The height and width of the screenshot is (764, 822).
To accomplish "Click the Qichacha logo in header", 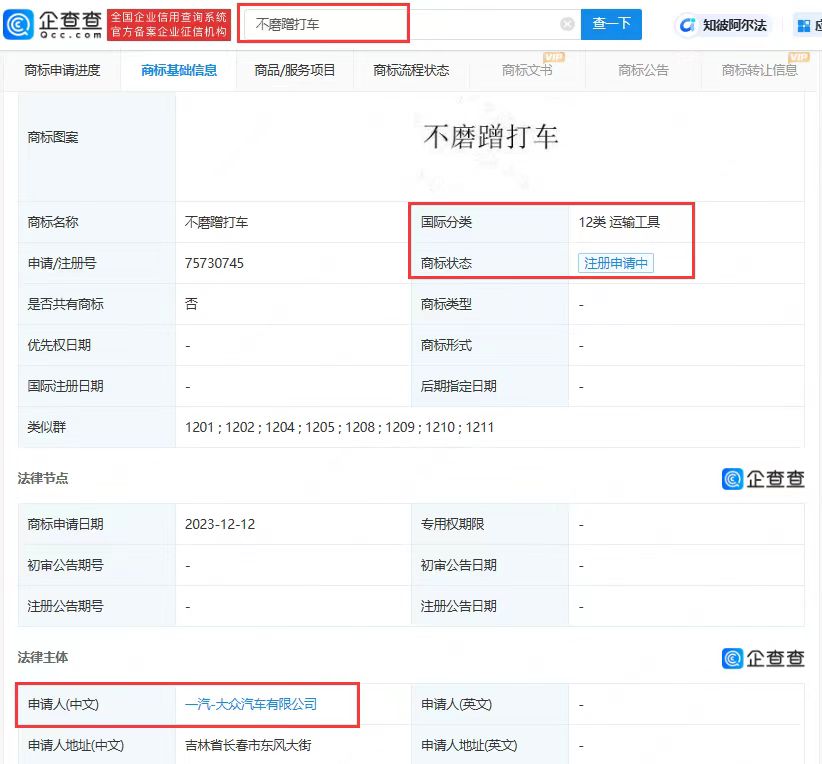I will [52, 24].
